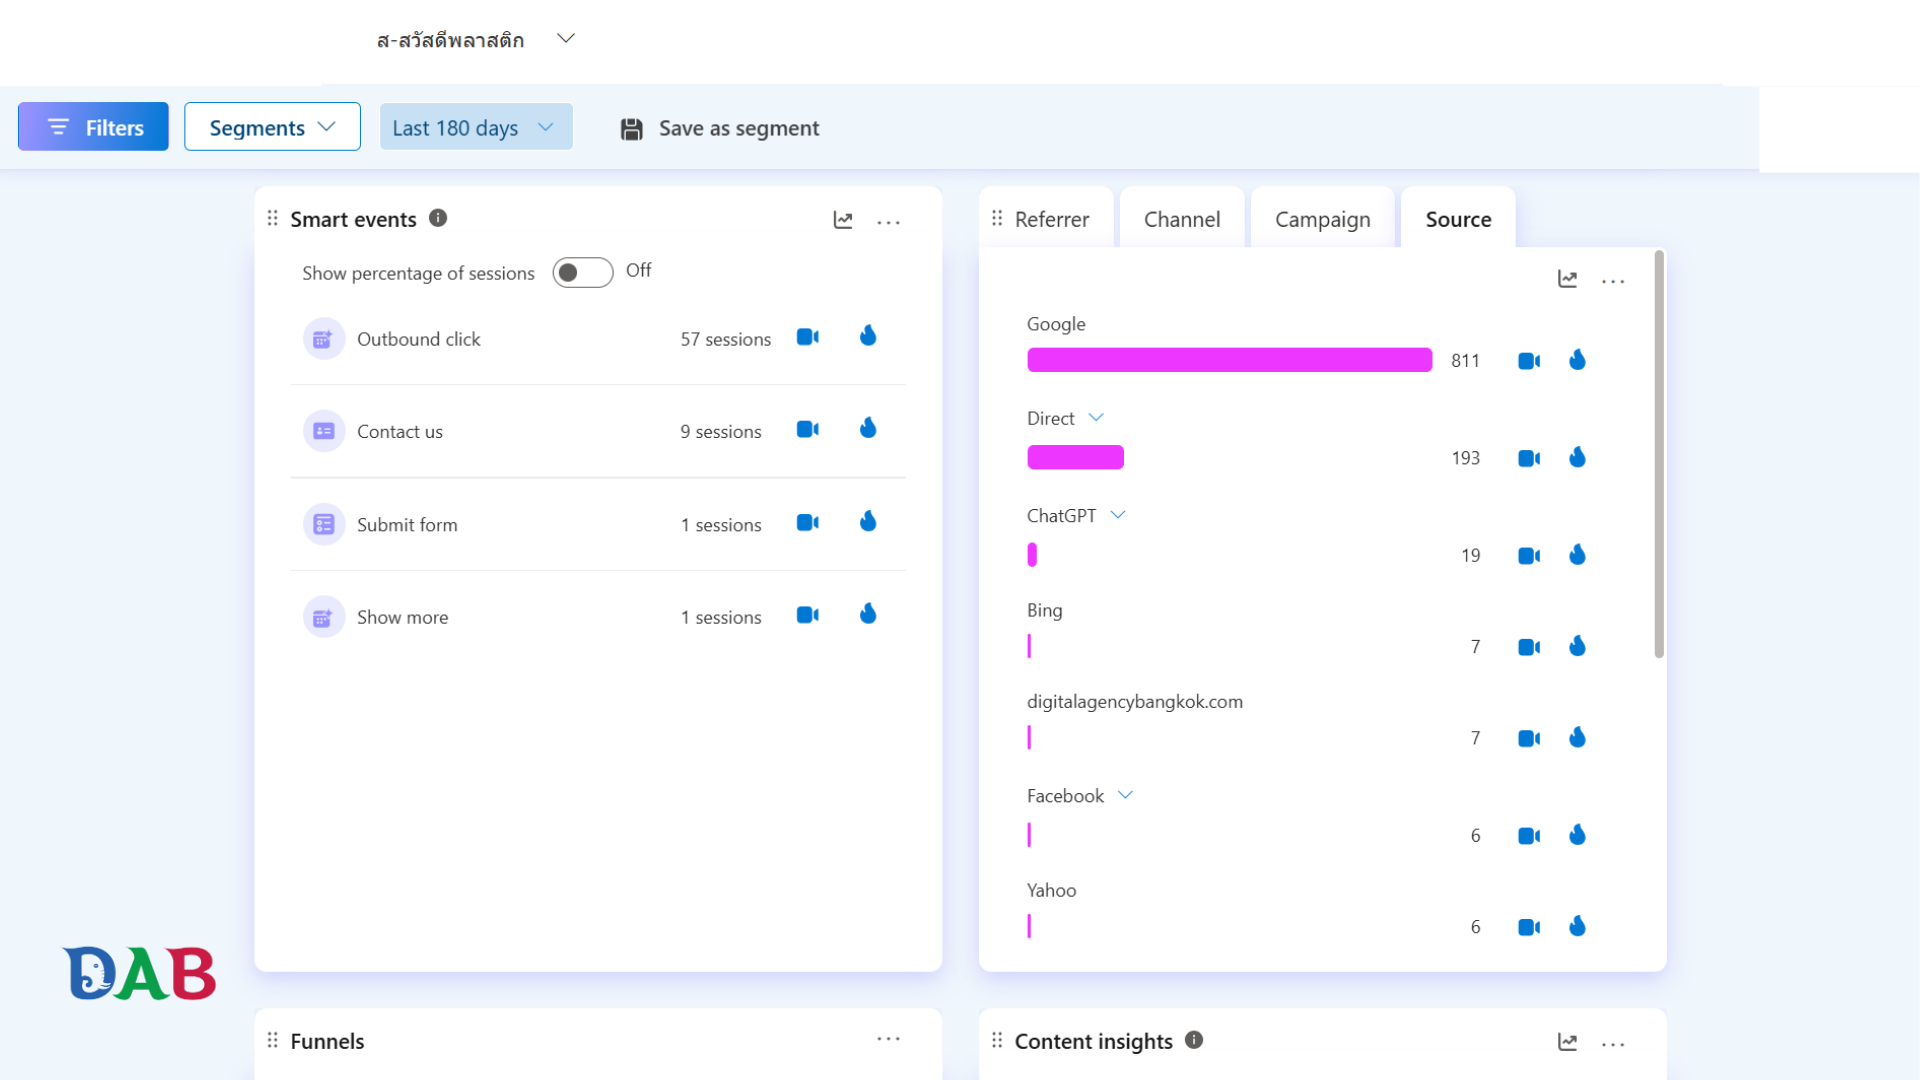Click the Contact us event icon

[323, 431]
